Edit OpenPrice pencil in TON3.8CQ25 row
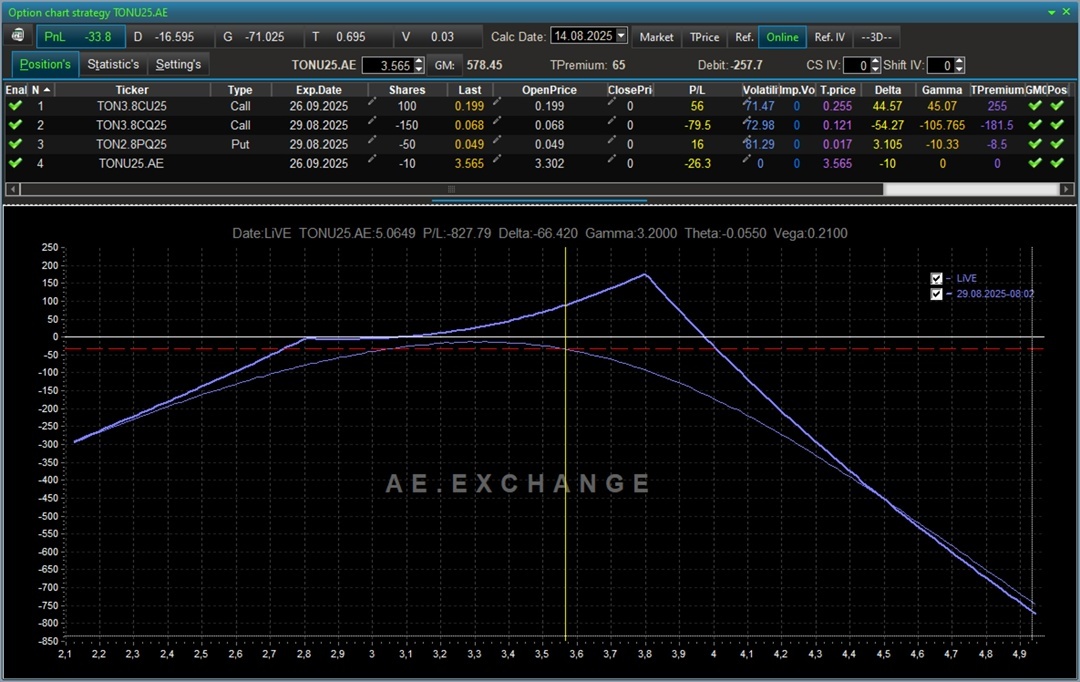1080x682 pixels. (x=497, y=121)
